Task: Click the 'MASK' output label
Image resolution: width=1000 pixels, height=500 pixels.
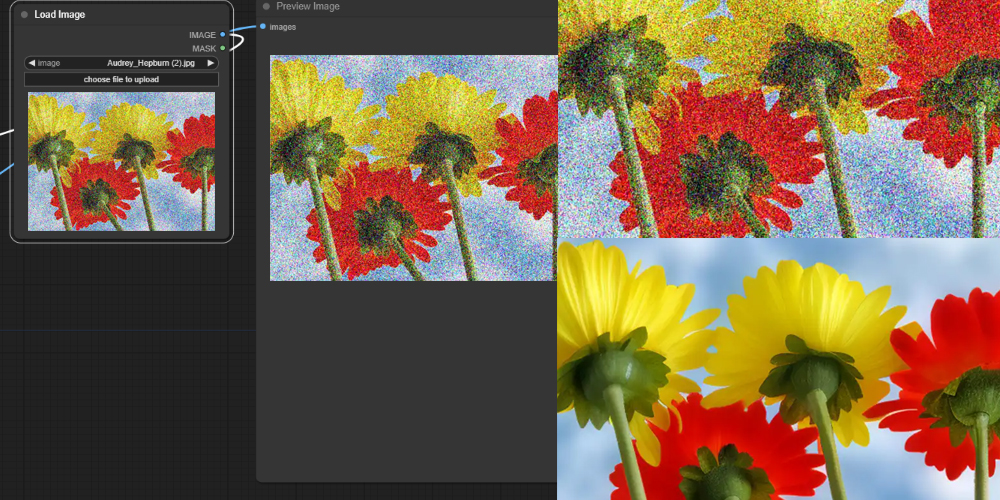Action: (204, 48)
